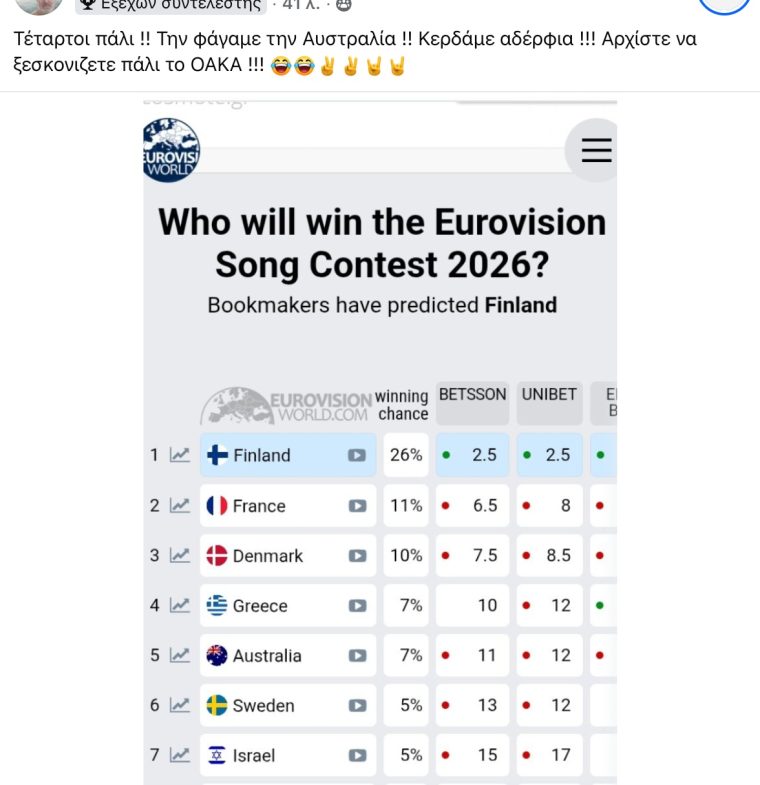Click France's Unibet odds 8
The image size is (760, 785).
click(x=564, y=506)
